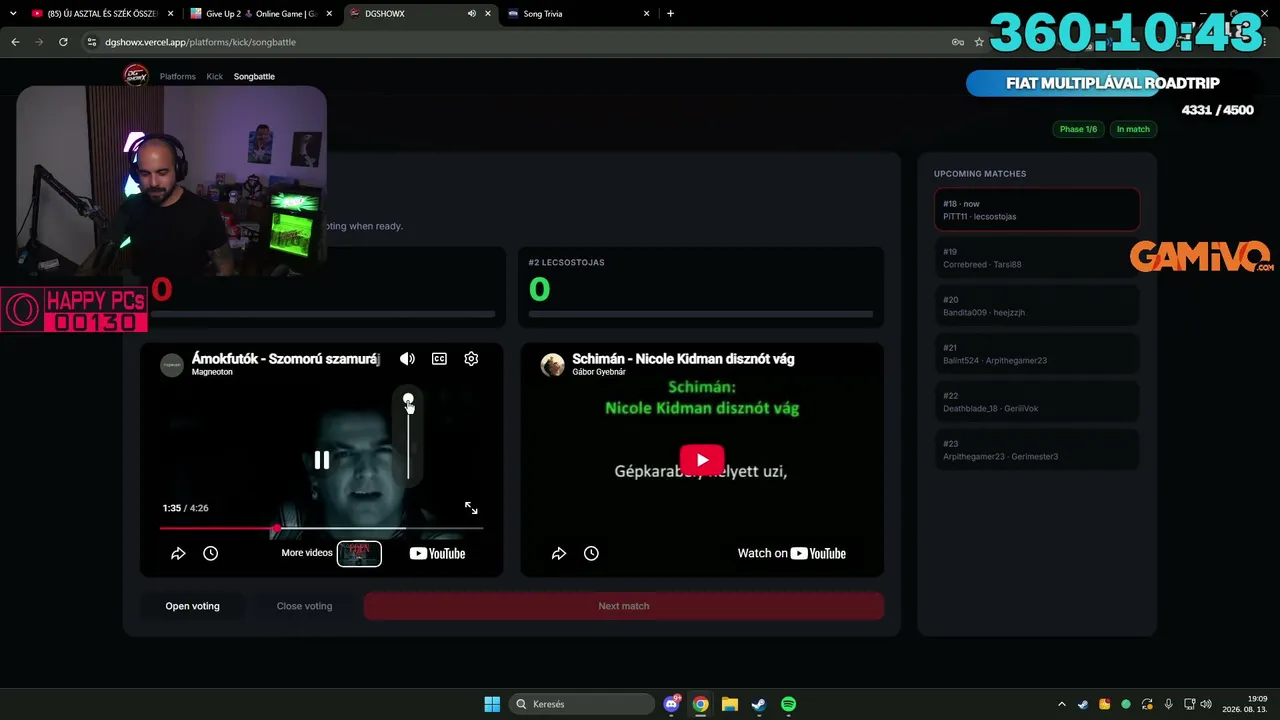Click the address bar URL
The height and width of the screenshot is (720, 1280).
pos(201,42)
